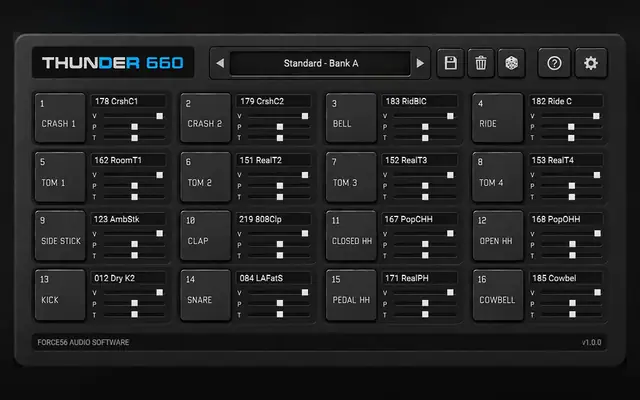Choose sample field 084 LAFatS
The image size is (640, 400).
tap(273, 278)
